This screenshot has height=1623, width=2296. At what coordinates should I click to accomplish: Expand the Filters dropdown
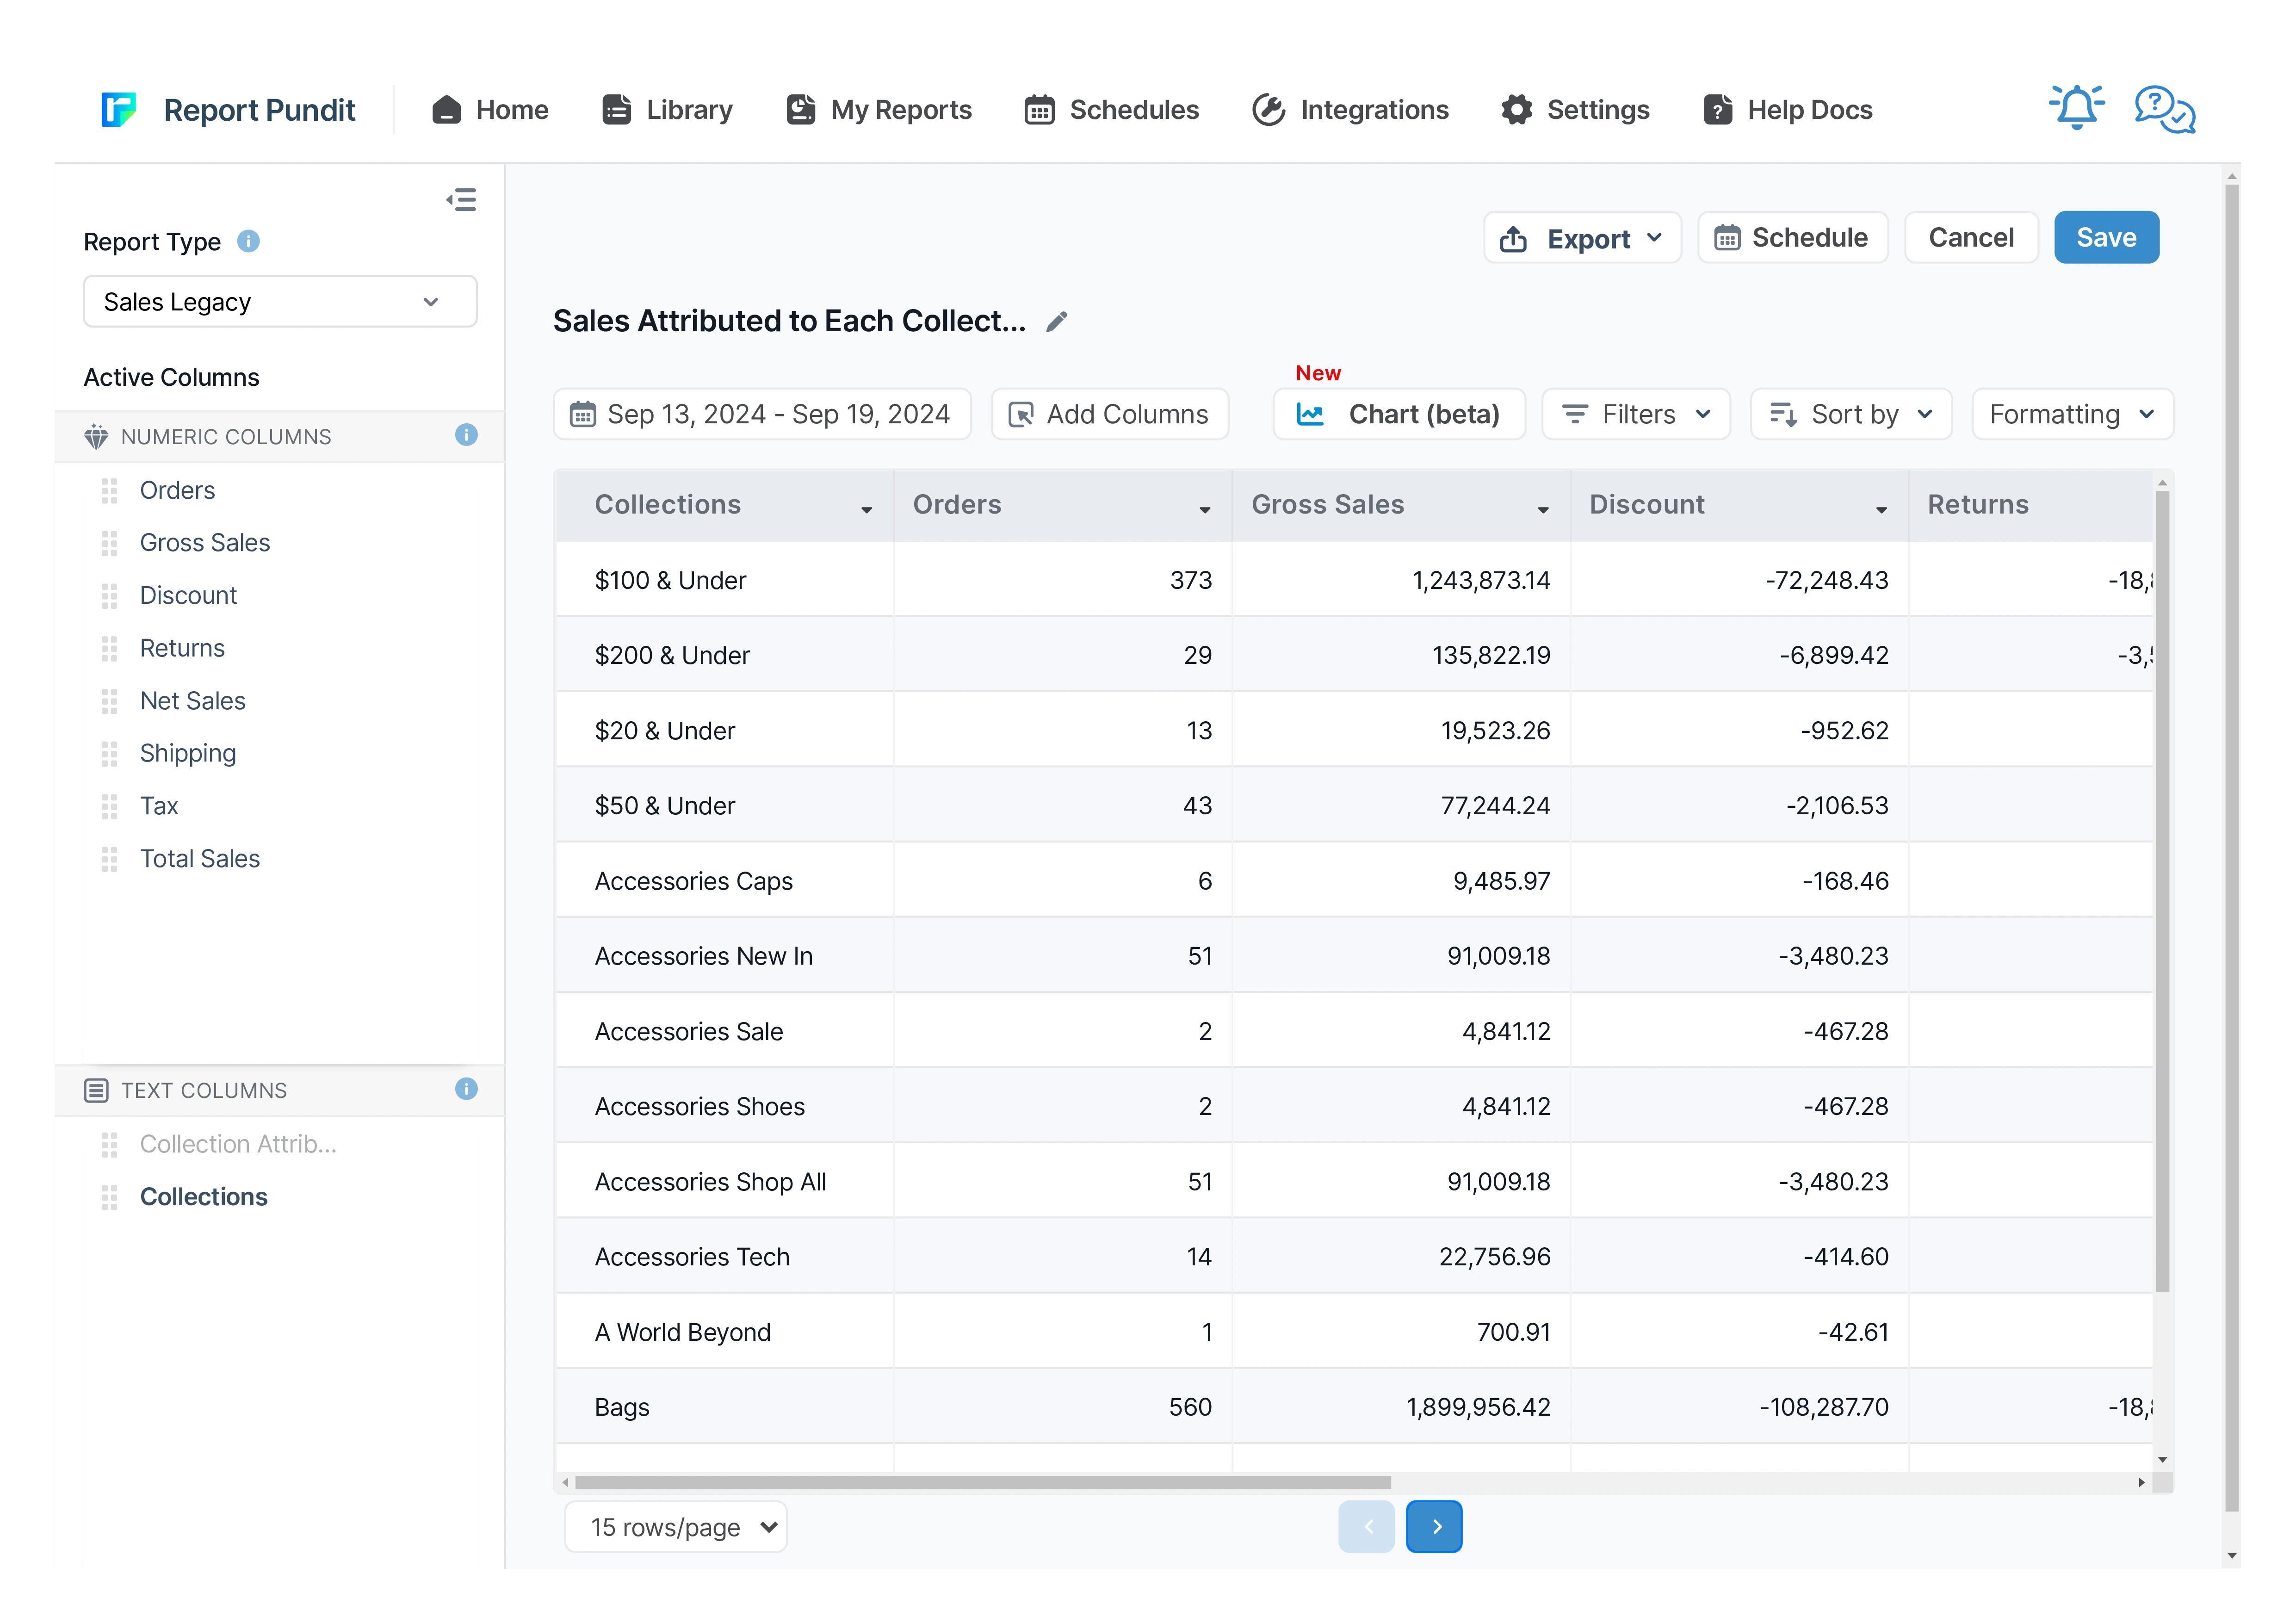[x=1636, y=414]
